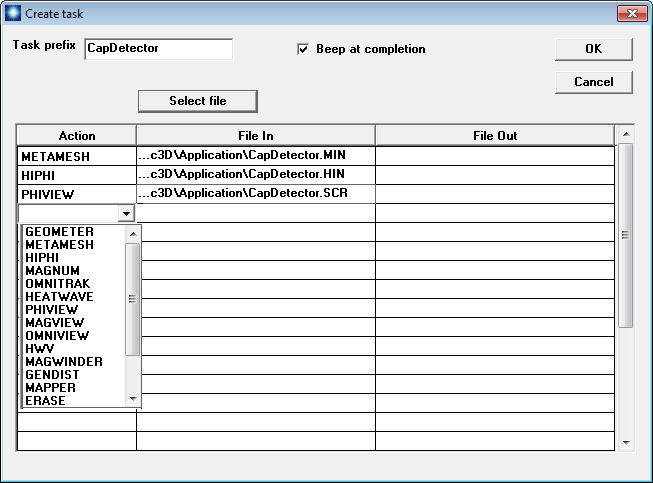Screen dimensions: 653x483
Task: Click the Select file button
Action: click(197, 101)
